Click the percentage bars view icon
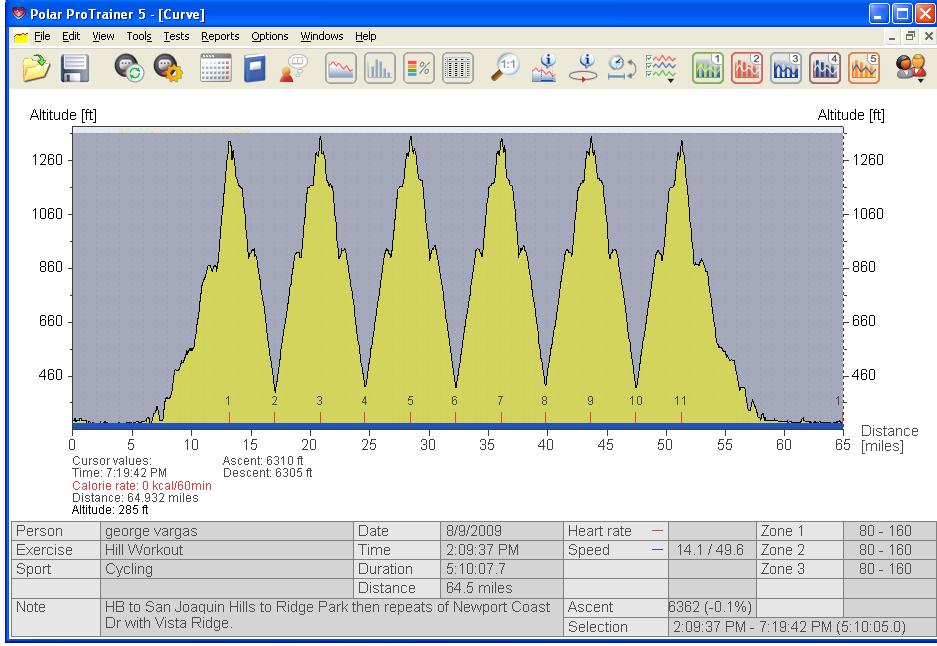937x646 pixels. pos(418,68)
